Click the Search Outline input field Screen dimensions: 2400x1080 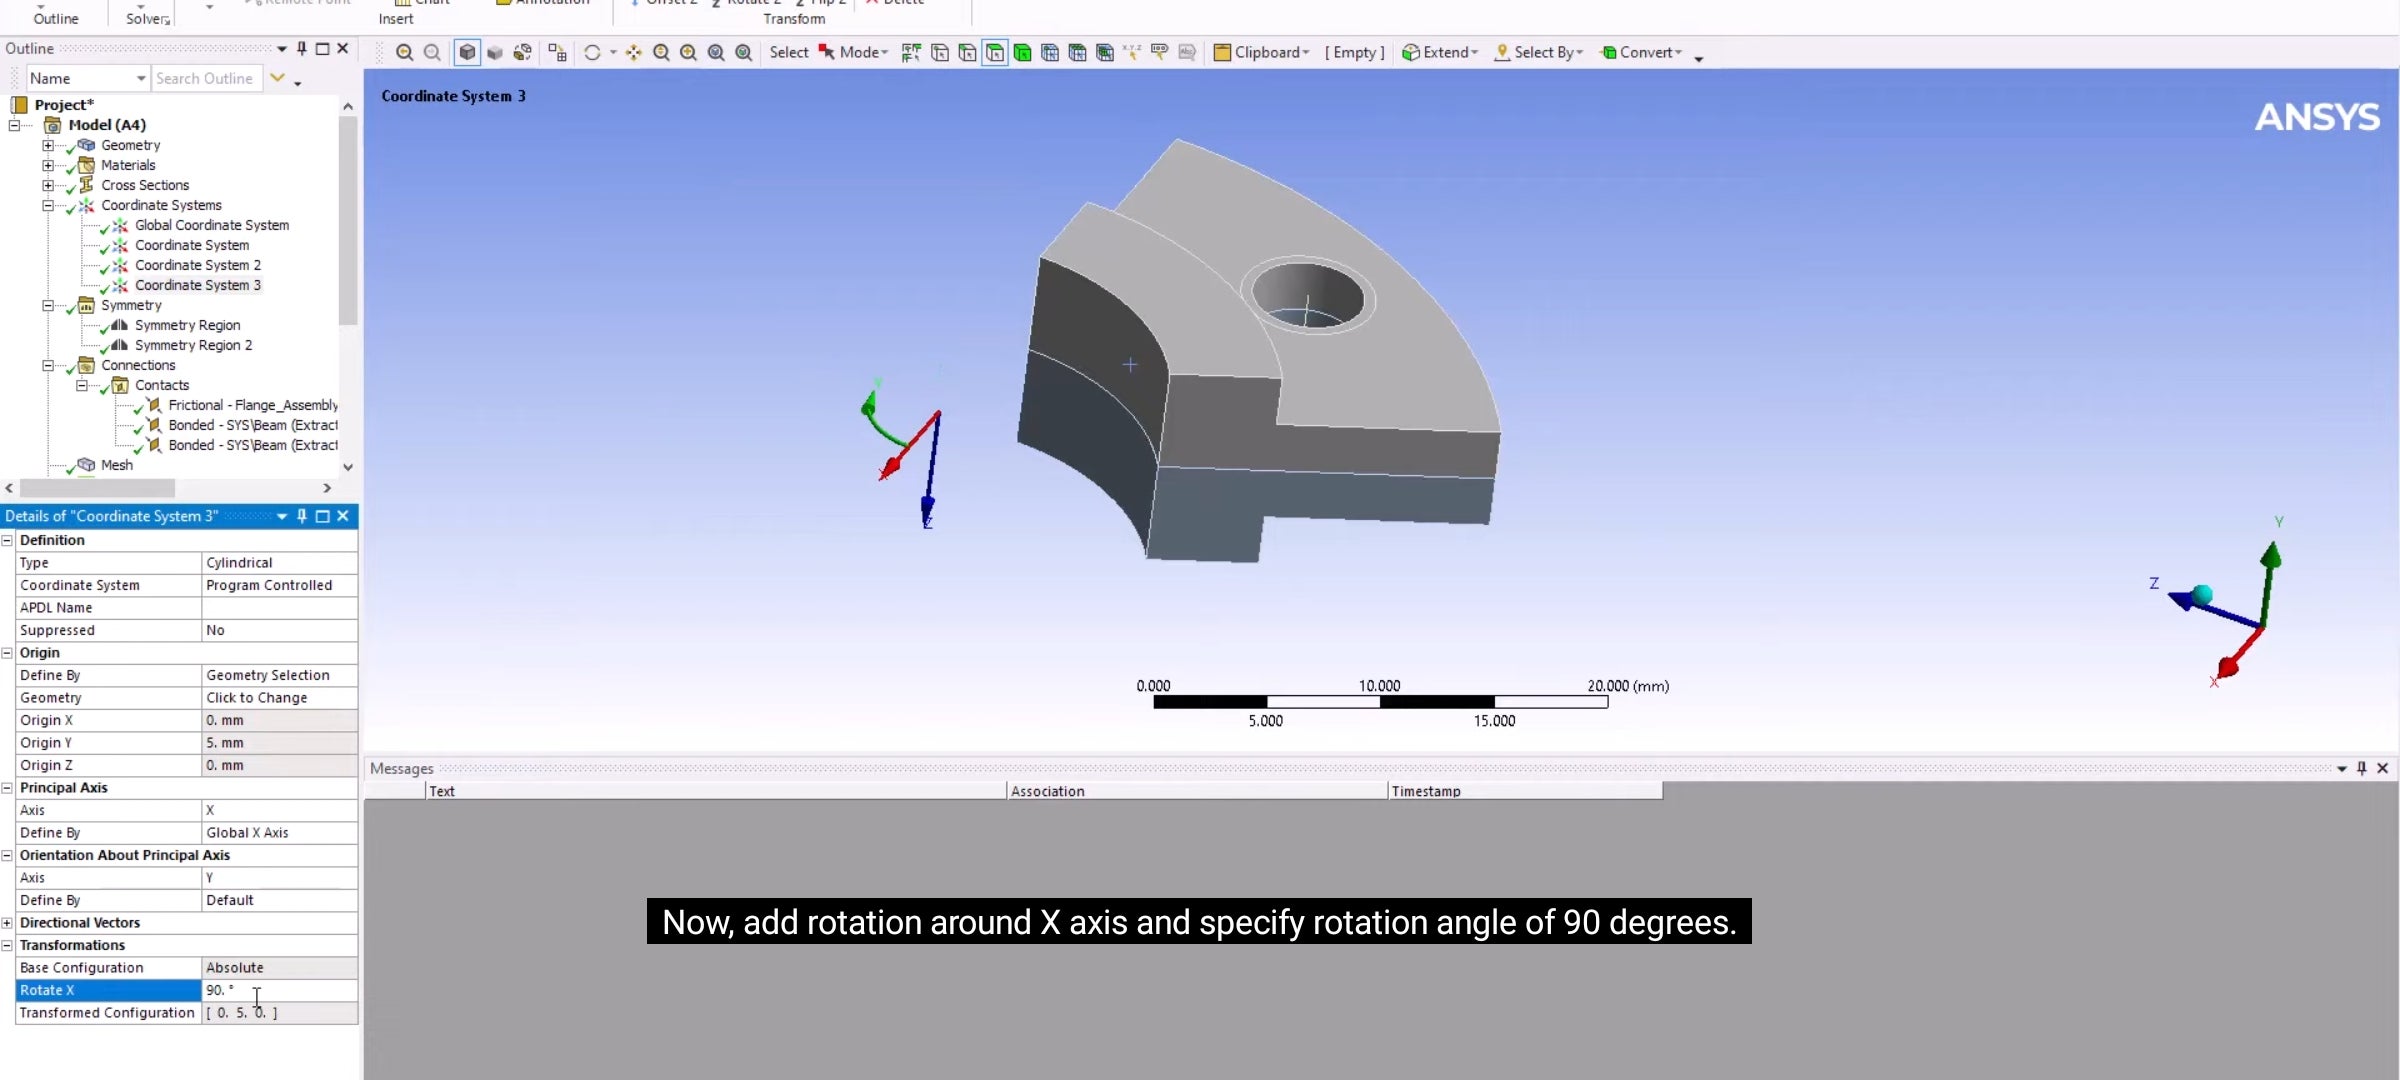(x=206, y=78)
